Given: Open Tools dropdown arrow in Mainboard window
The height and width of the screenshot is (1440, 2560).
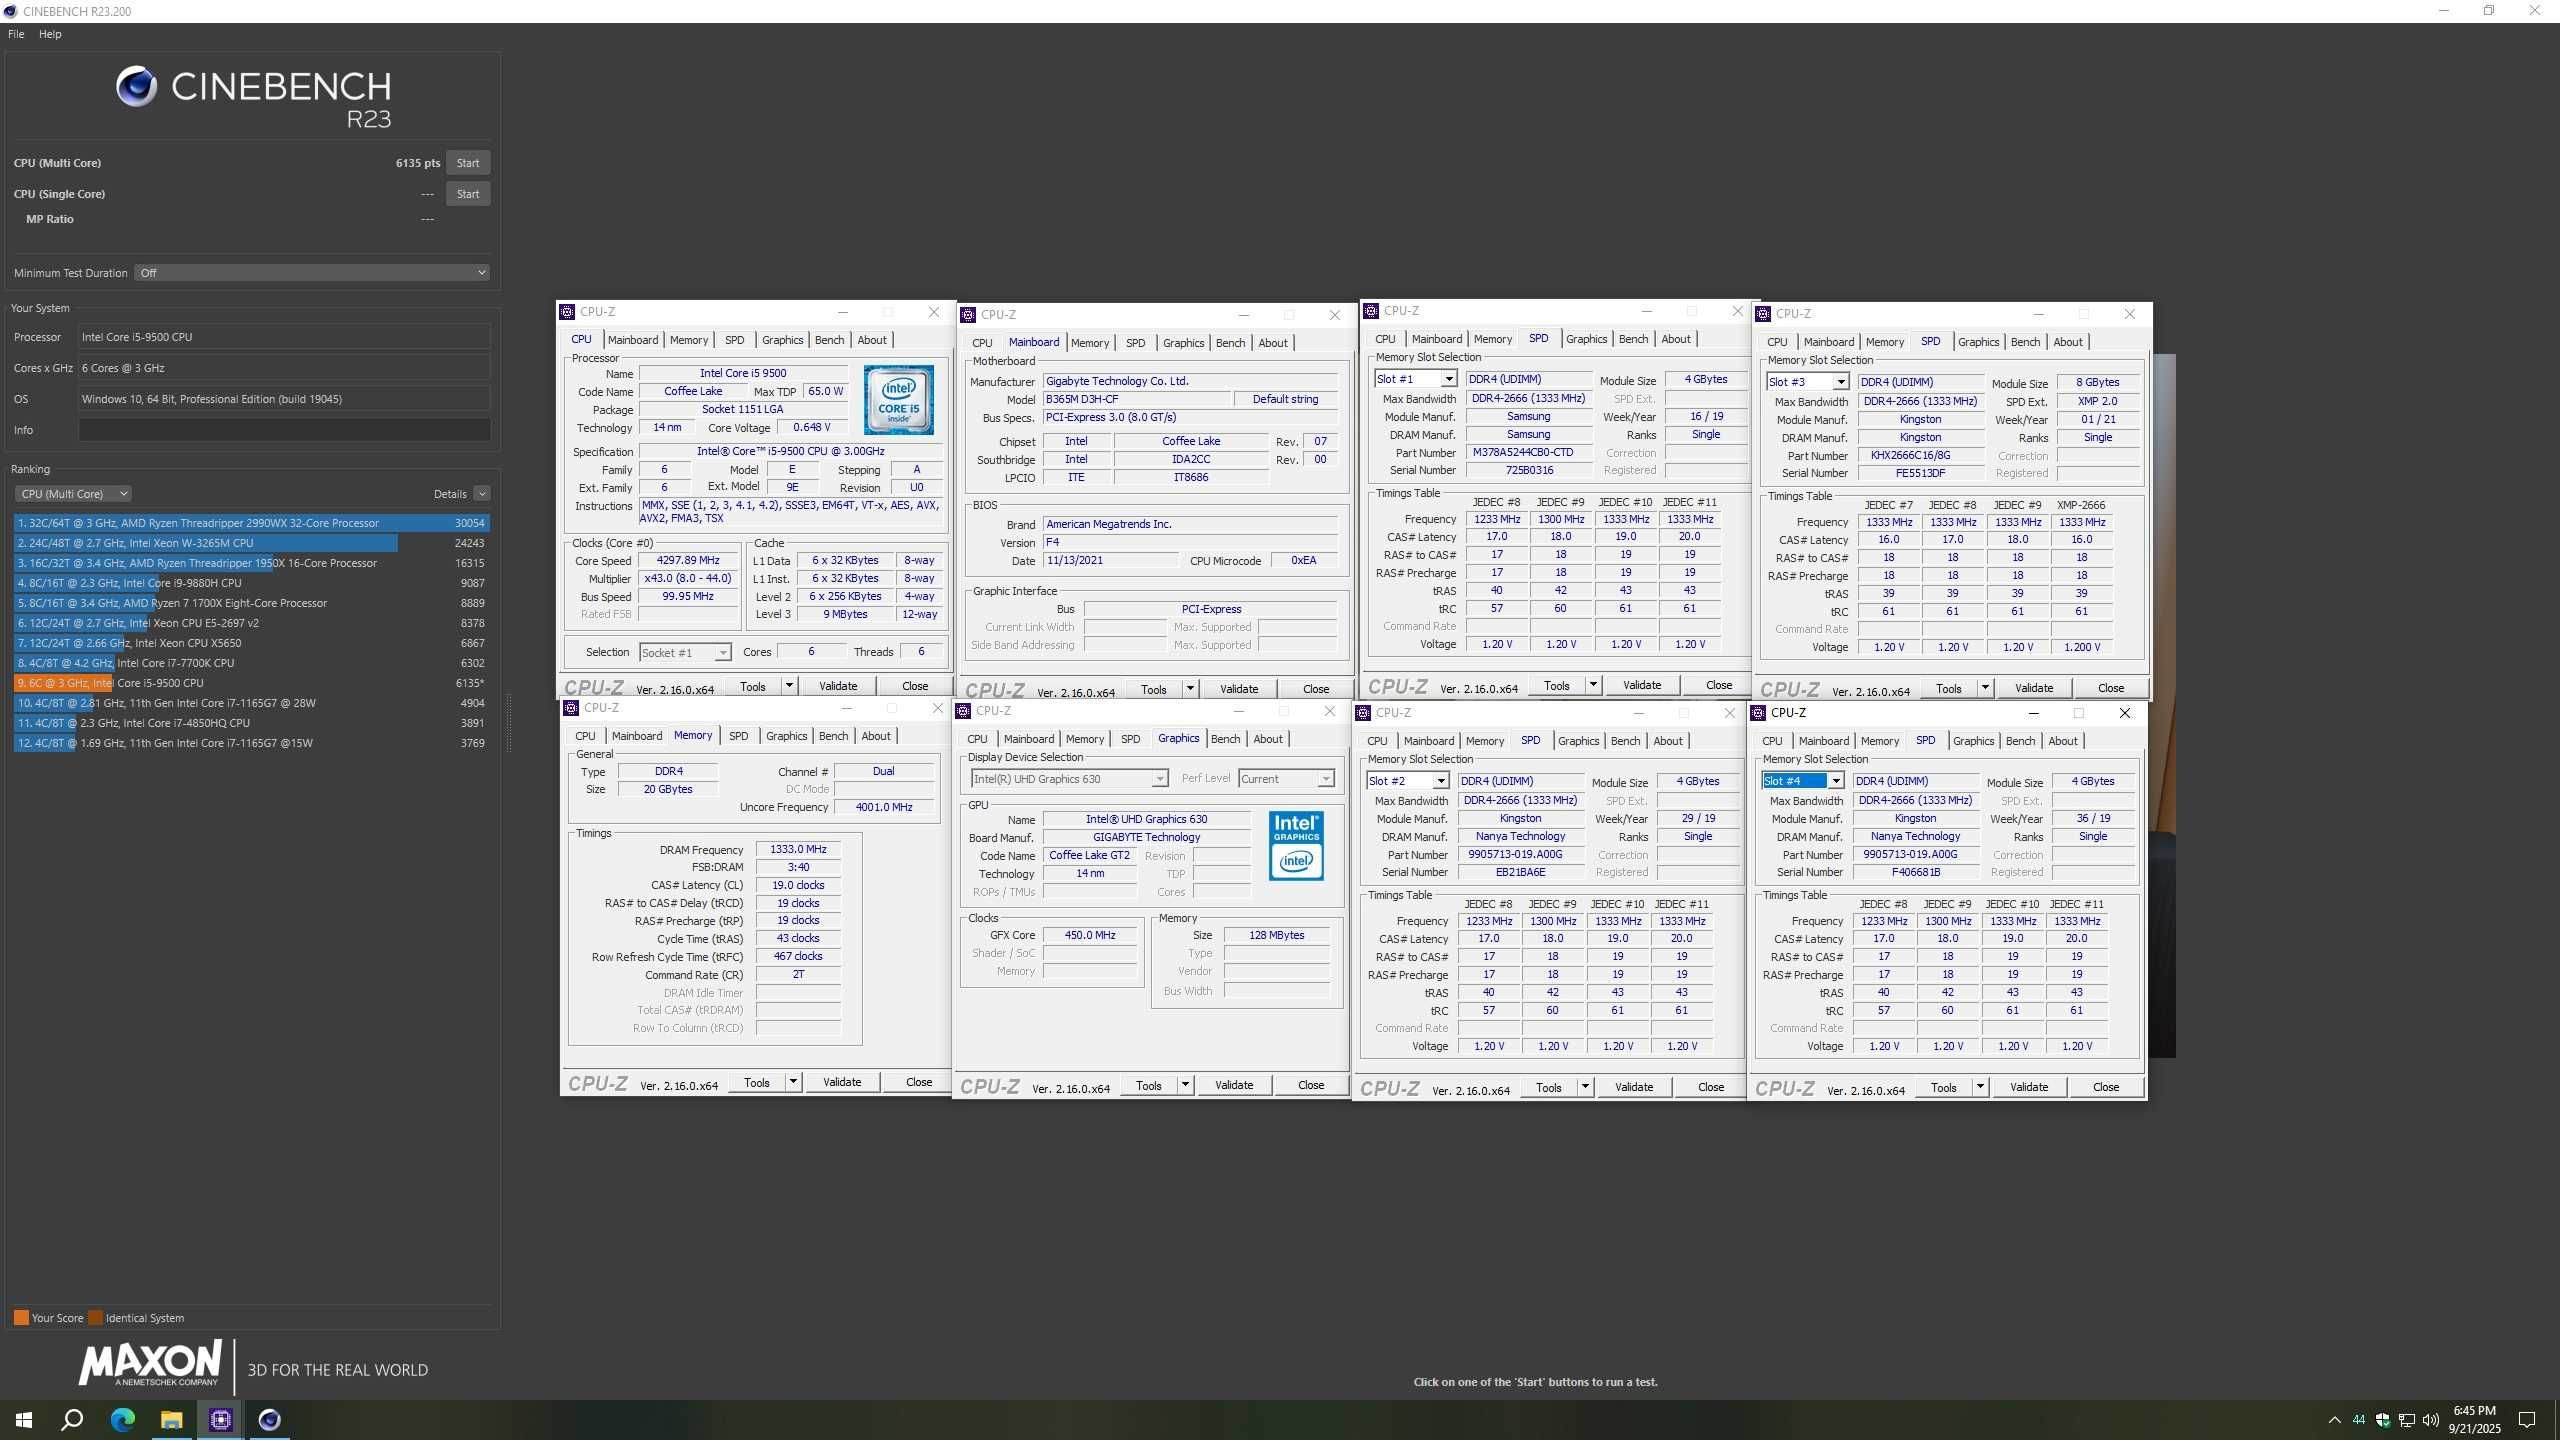Looking at the screenshot, I should tap(1190, 689).
